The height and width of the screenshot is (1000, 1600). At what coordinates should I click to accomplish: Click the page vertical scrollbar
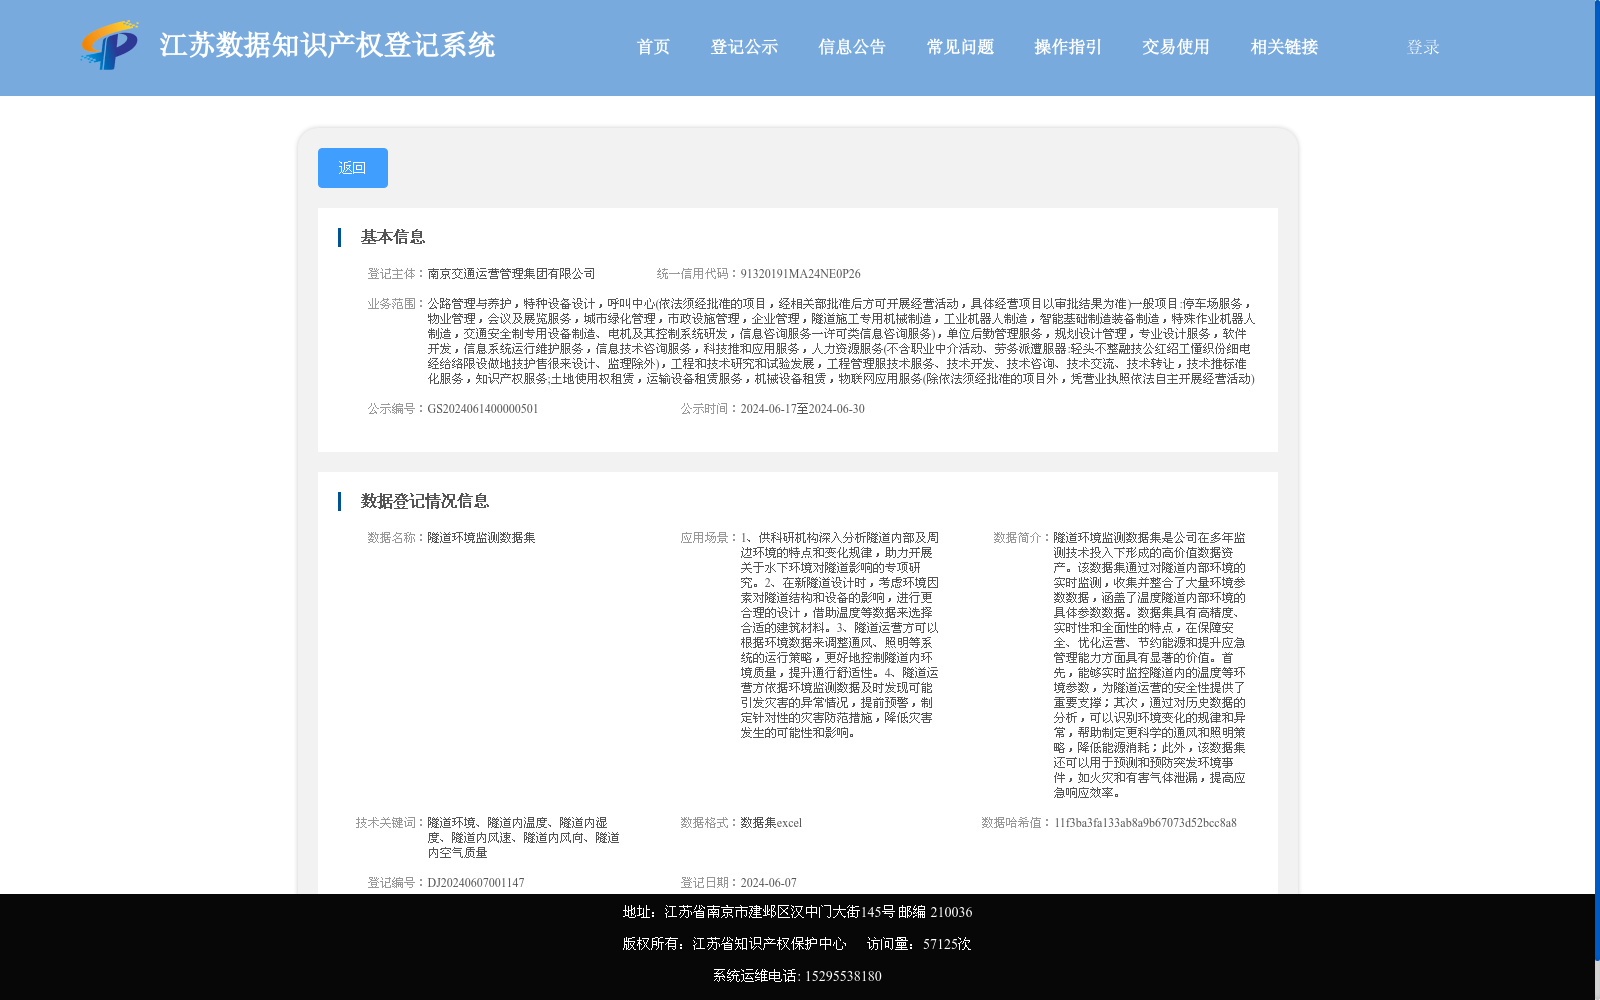1597,480
